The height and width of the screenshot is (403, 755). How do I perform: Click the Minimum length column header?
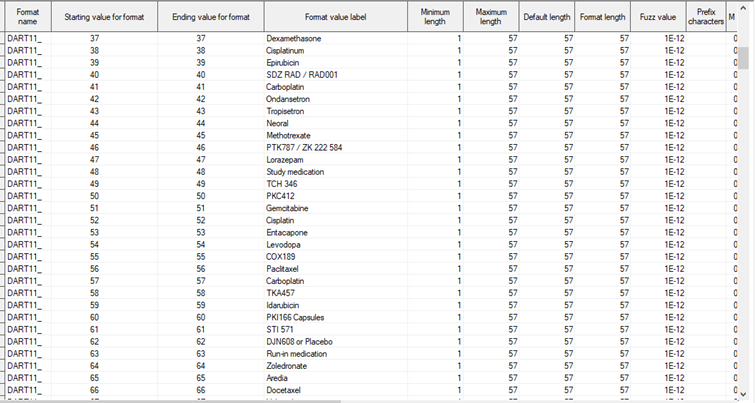point(435,16)
